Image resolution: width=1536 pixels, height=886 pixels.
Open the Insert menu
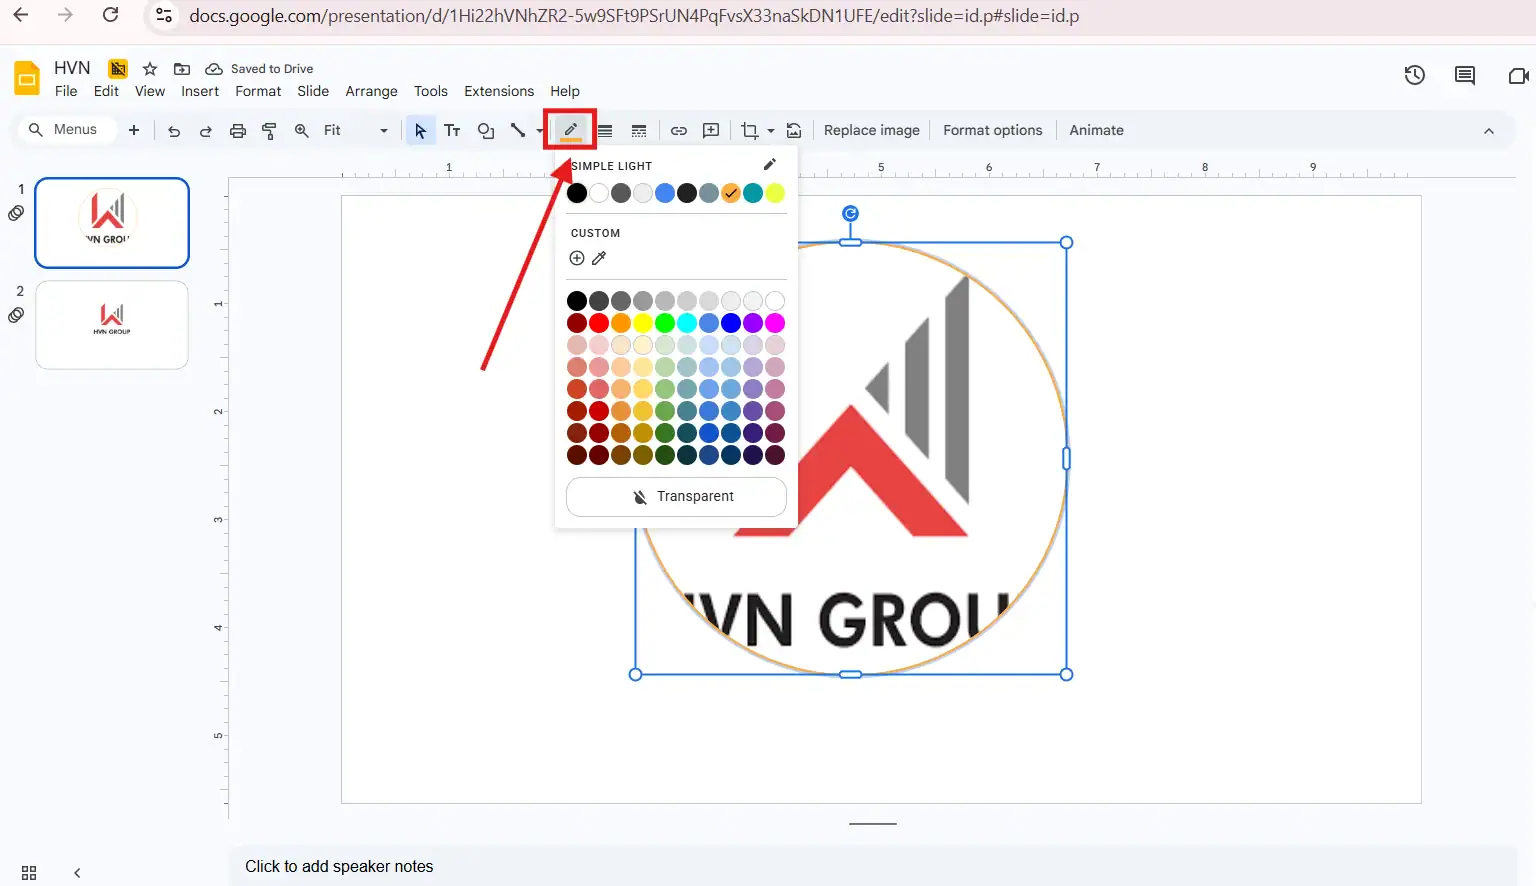(200, 91)
